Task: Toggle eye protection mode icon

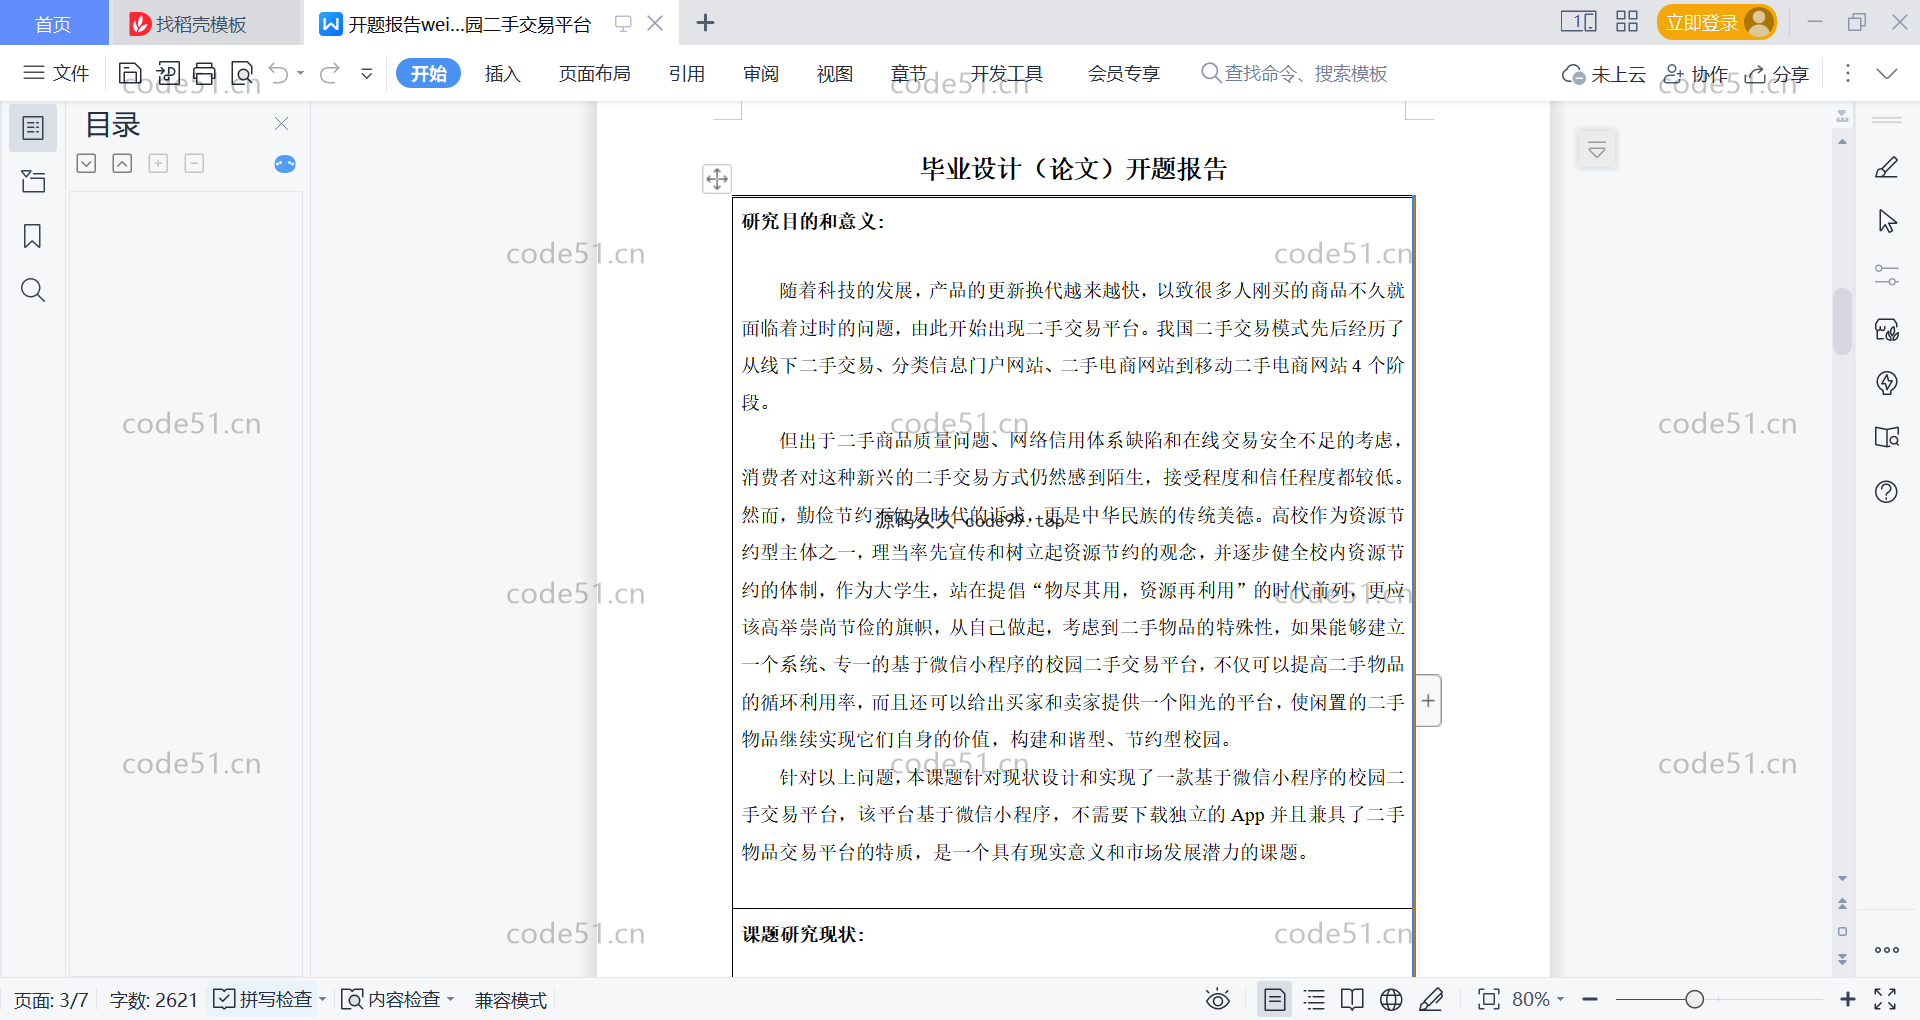Action: click(x=1217, y=999)
